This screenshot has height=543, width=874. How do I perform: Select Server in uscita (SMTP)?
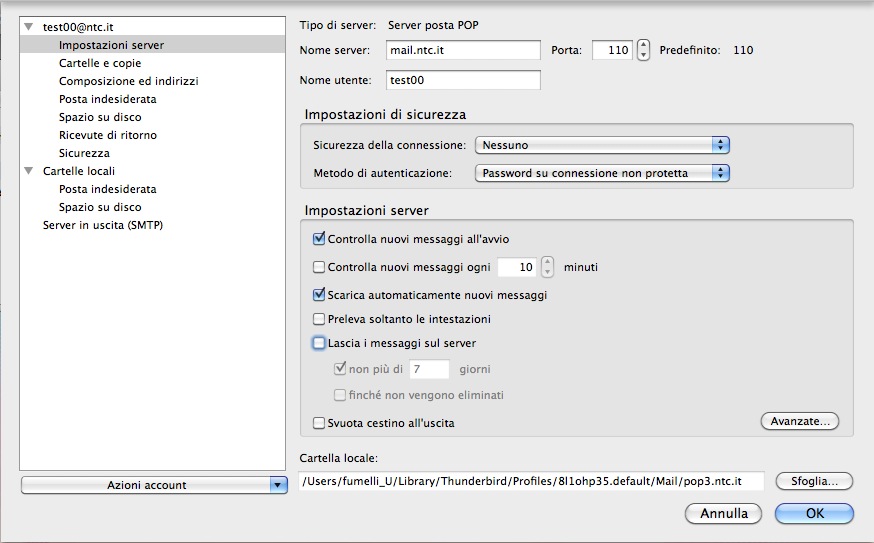point(102,225)
